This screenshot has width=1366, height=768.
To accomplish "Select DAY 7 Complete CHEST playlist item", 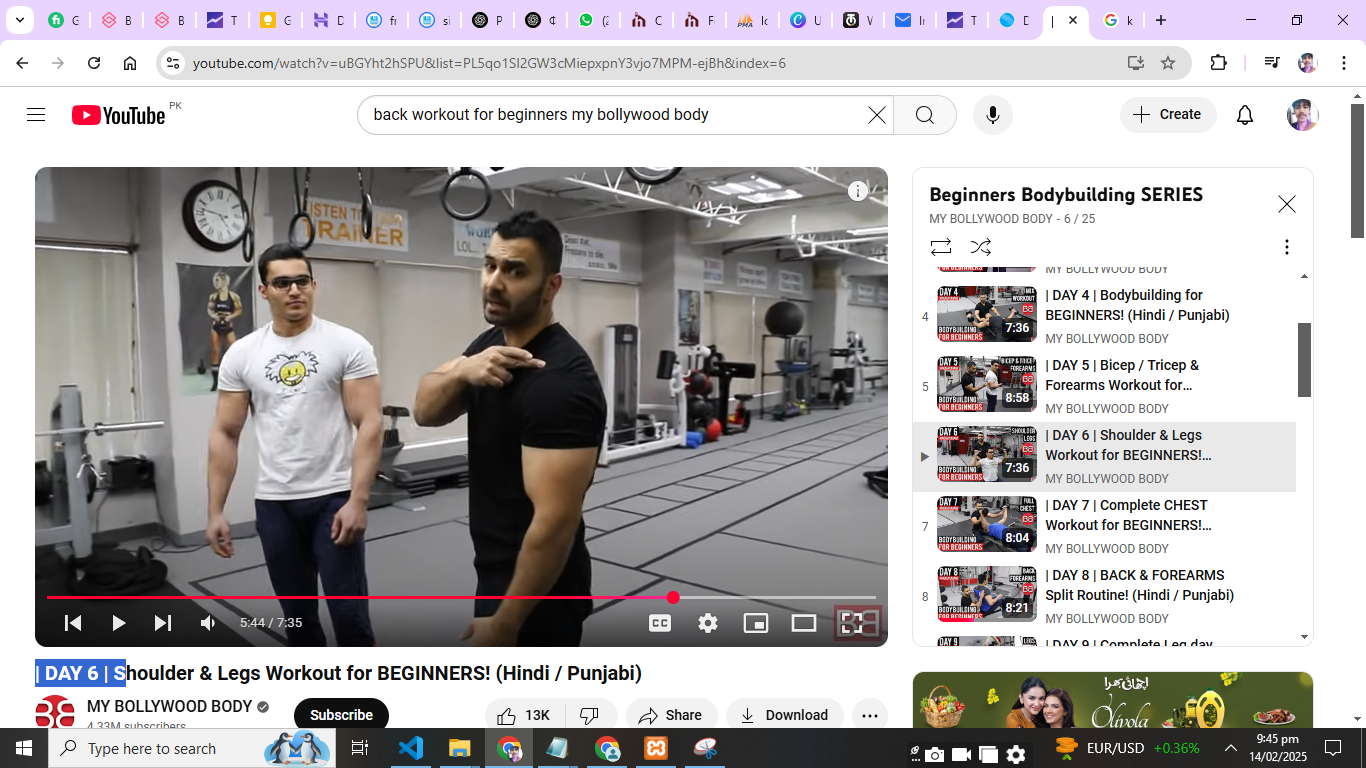I will pos(1126,515).
